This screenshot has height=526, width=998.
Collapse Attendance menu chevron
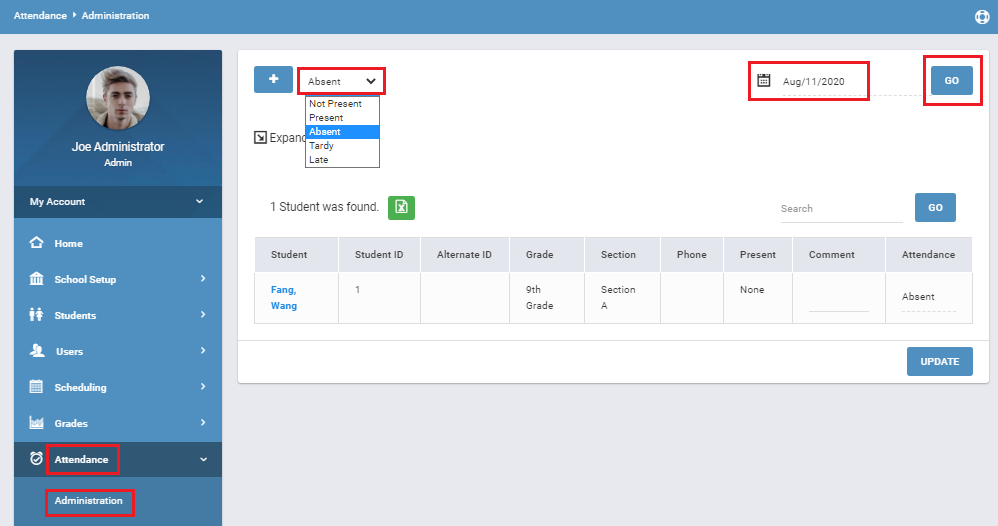(204, 459)
